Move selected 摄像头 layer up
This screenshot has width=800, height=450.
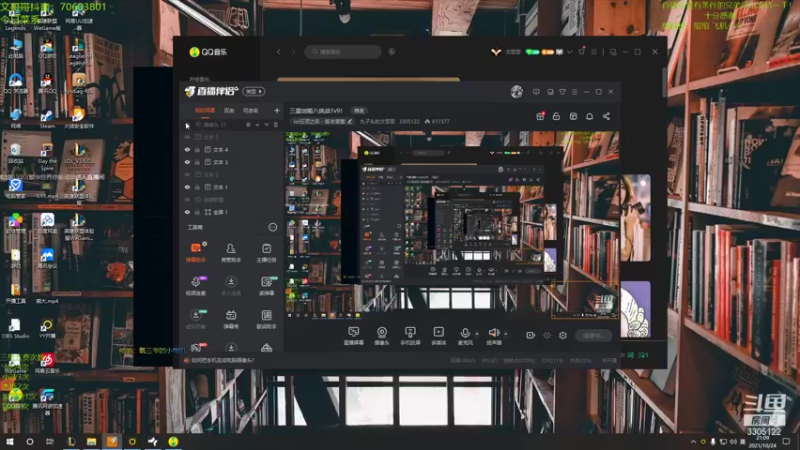pos(257,124)
